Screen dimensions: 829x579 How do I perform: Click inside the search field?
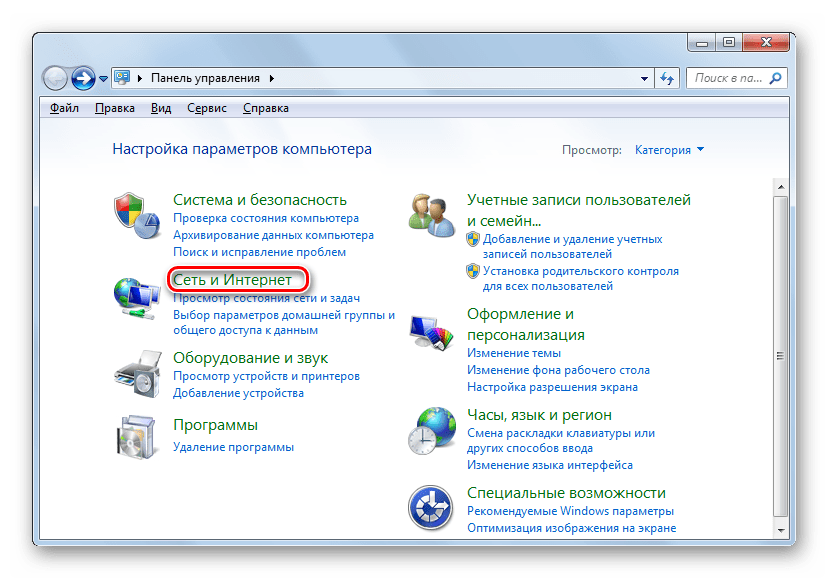(735, 77)
